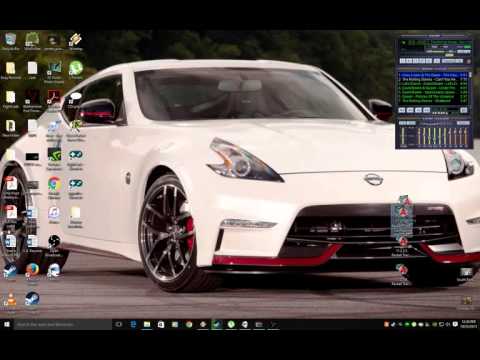Open the Adobe Acrobat desktop shortcut
Screen dimensions: 480x360
pyautogui.click(x=54, y=100)
